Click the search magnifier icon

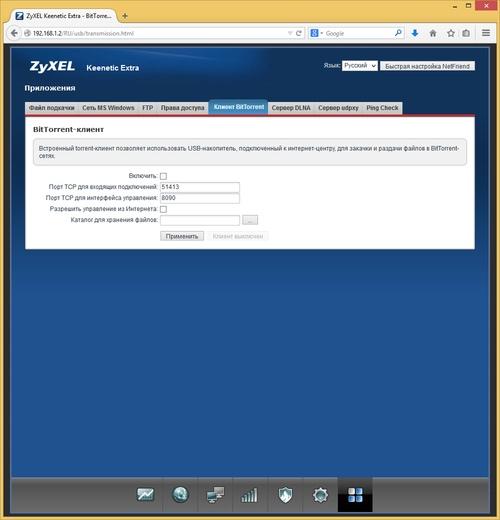click(398, 33)
